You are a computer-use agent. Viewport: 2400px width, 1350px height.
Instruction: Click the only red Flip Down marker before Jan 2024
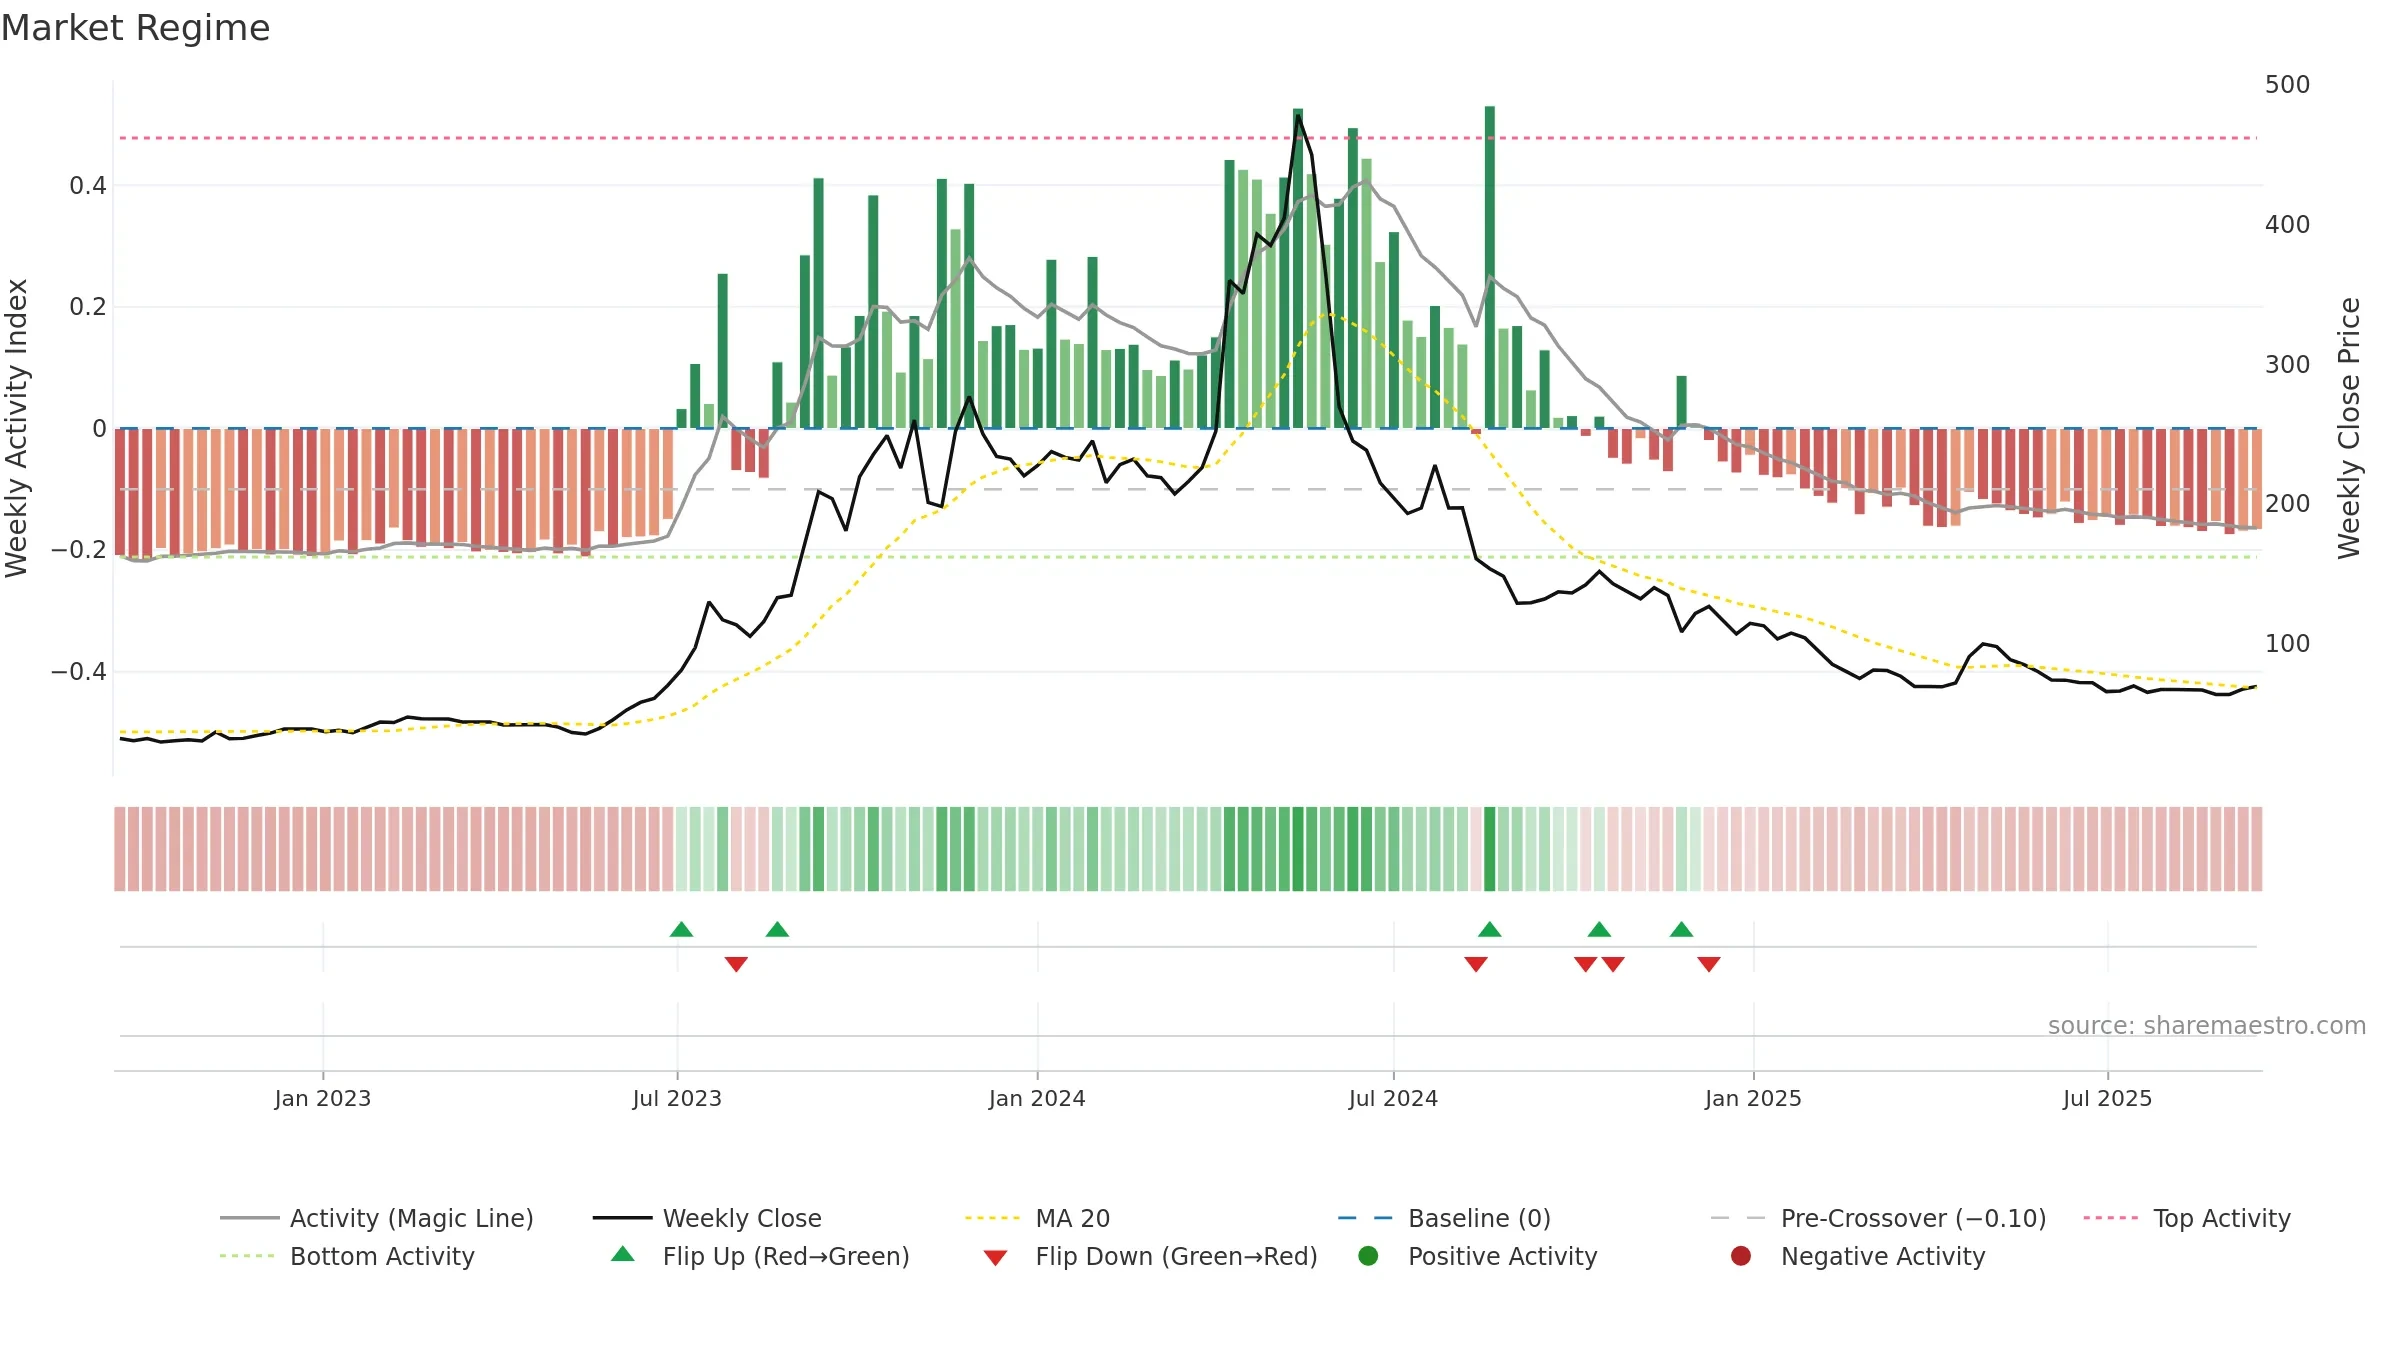[736, 964]
